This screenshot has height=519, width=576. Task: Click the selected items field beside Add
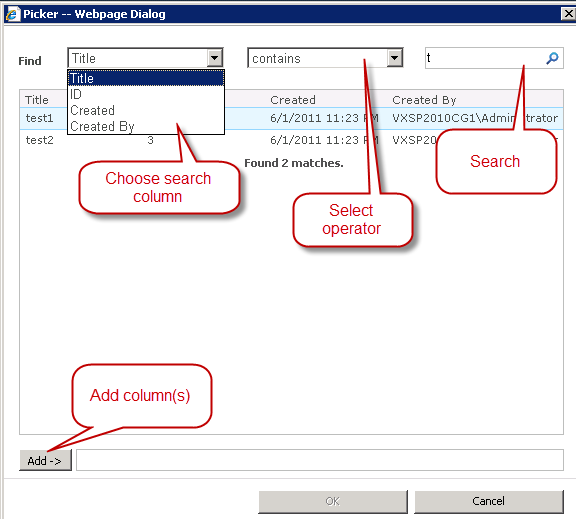320,460
